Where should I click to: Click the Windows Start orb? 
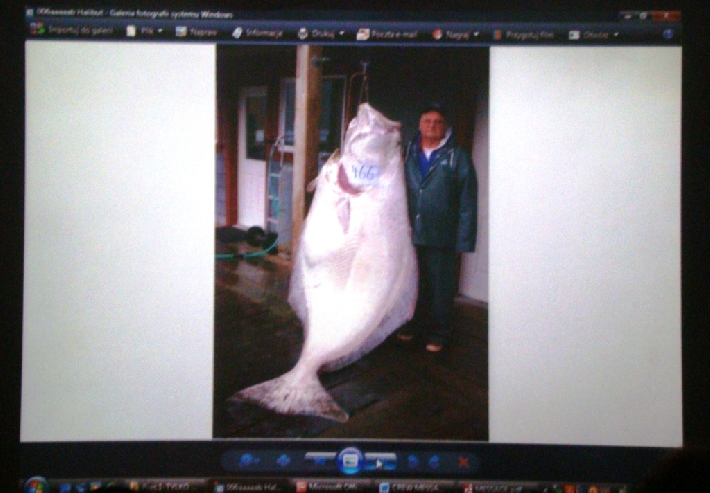[36, 486]
